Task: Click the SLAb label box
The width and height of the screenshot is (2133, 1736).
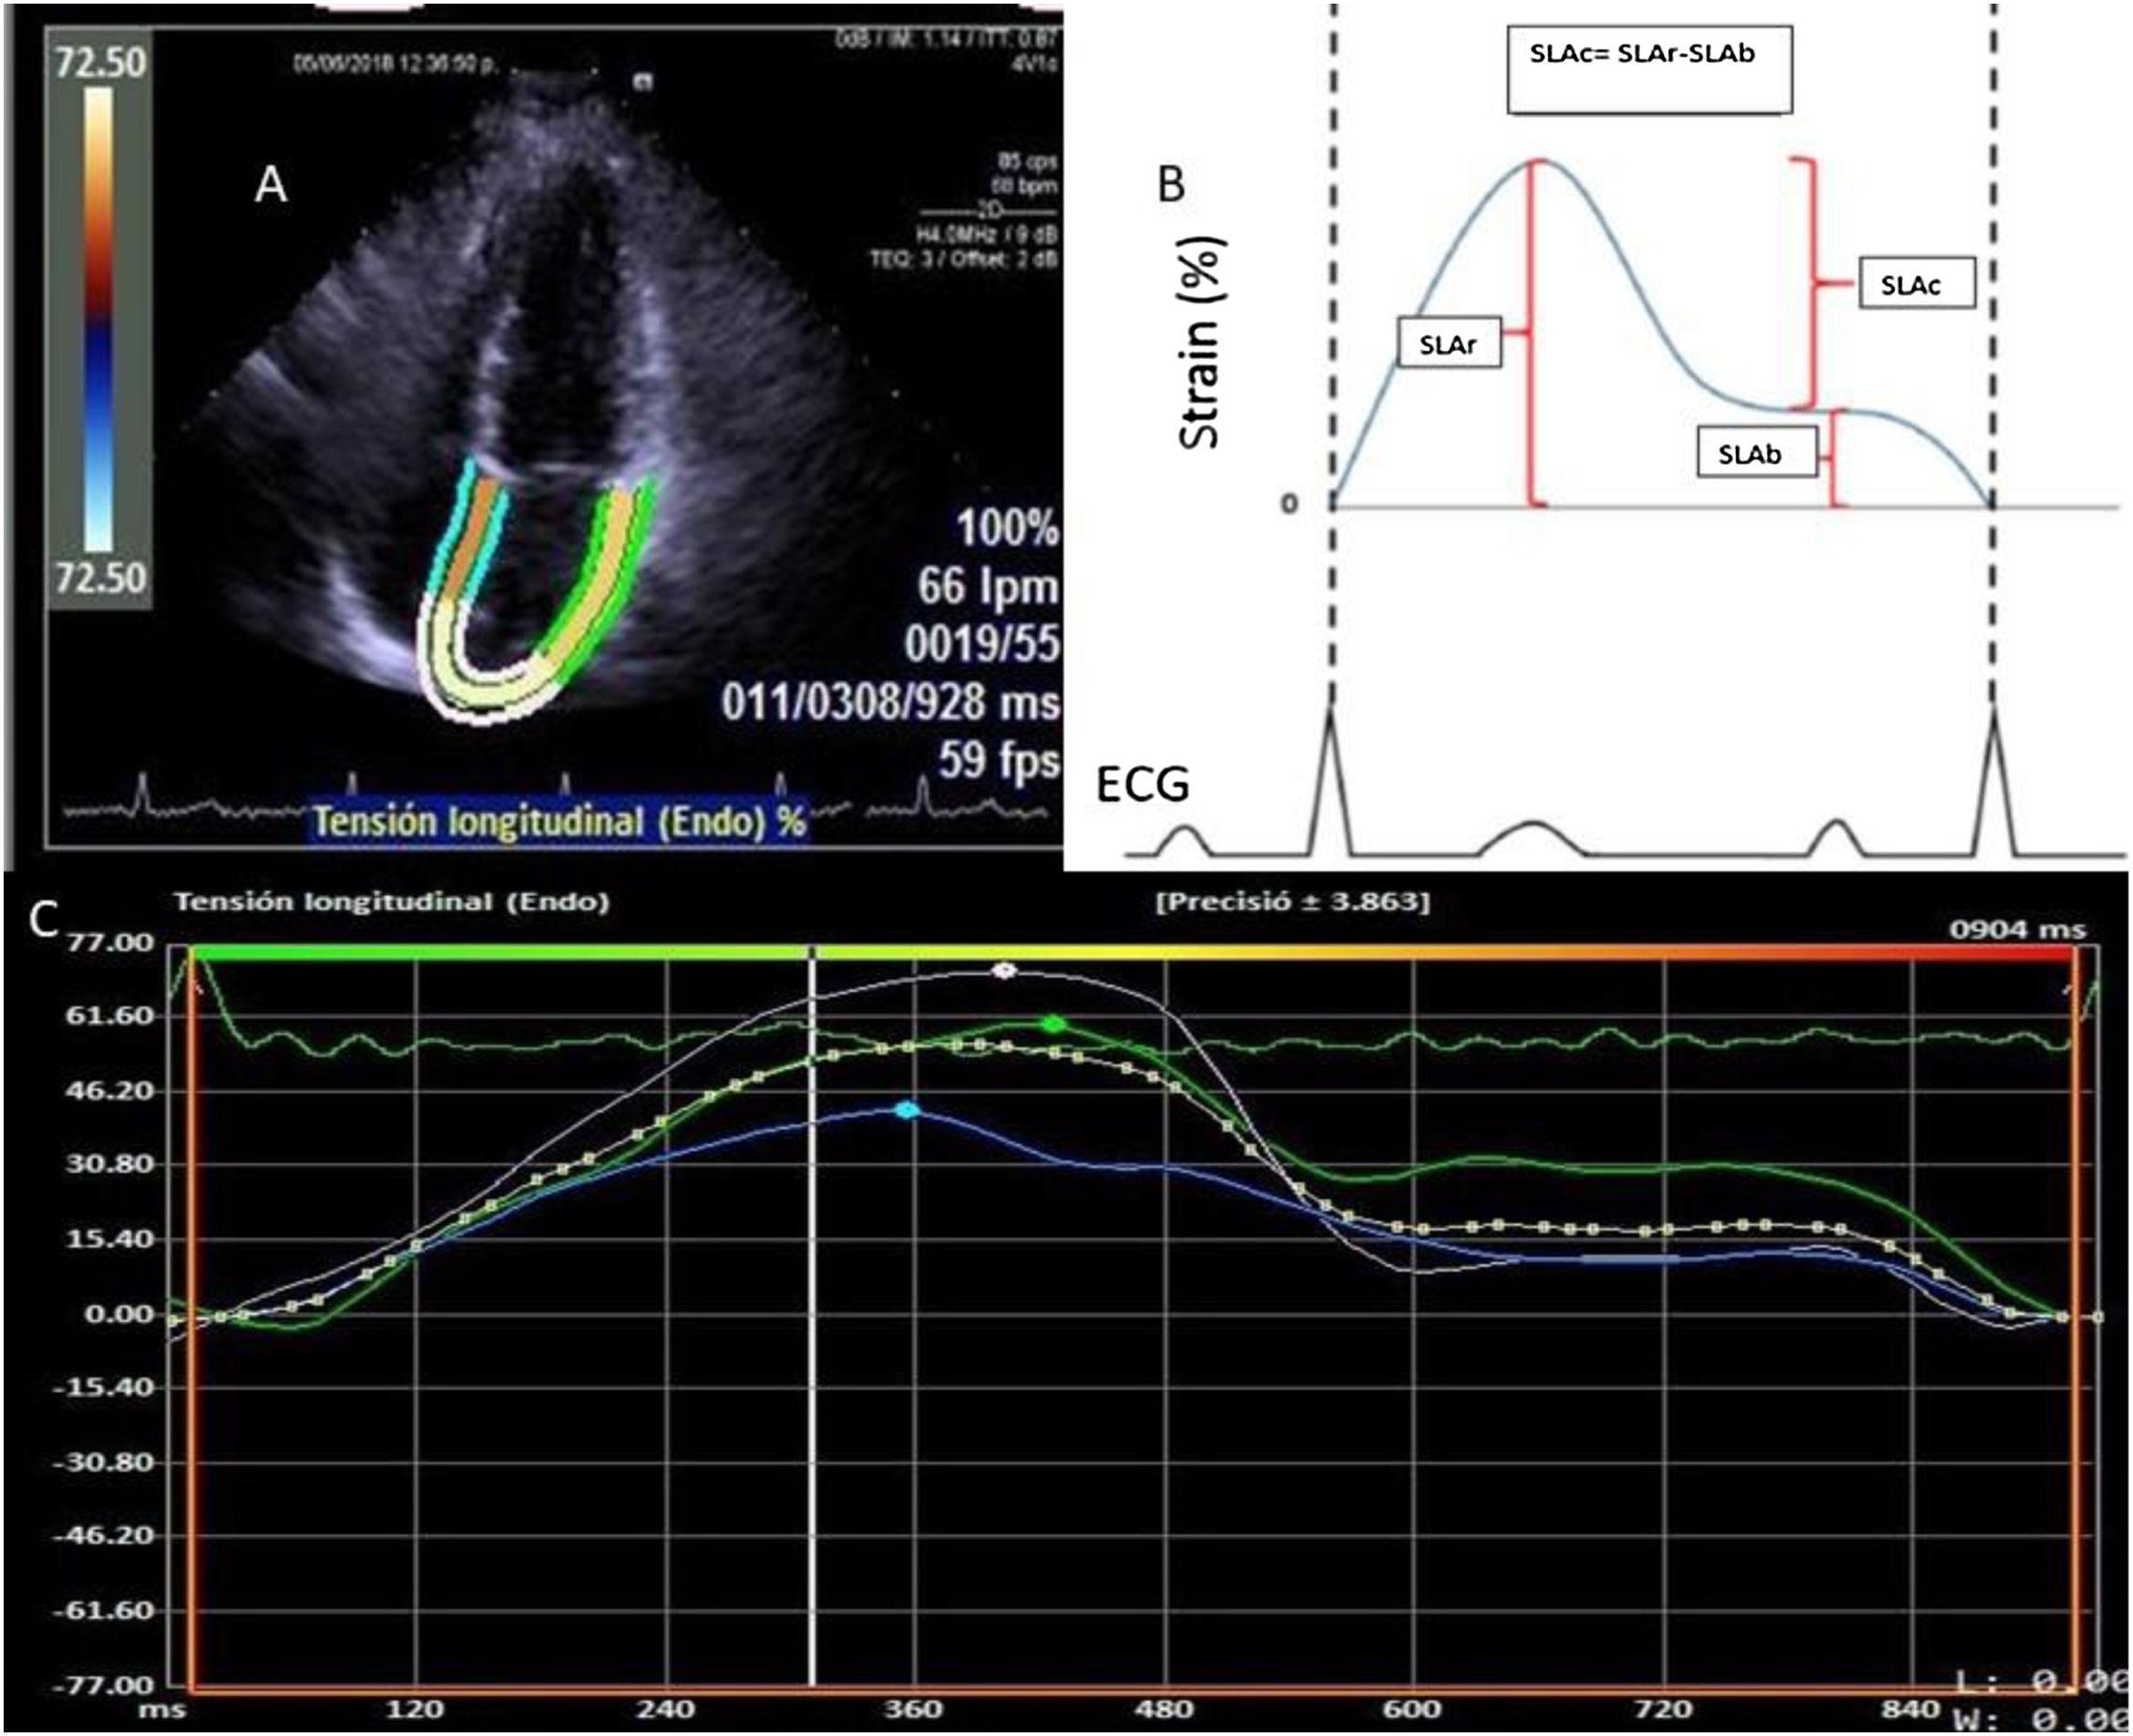Action: pos(1755,453)
